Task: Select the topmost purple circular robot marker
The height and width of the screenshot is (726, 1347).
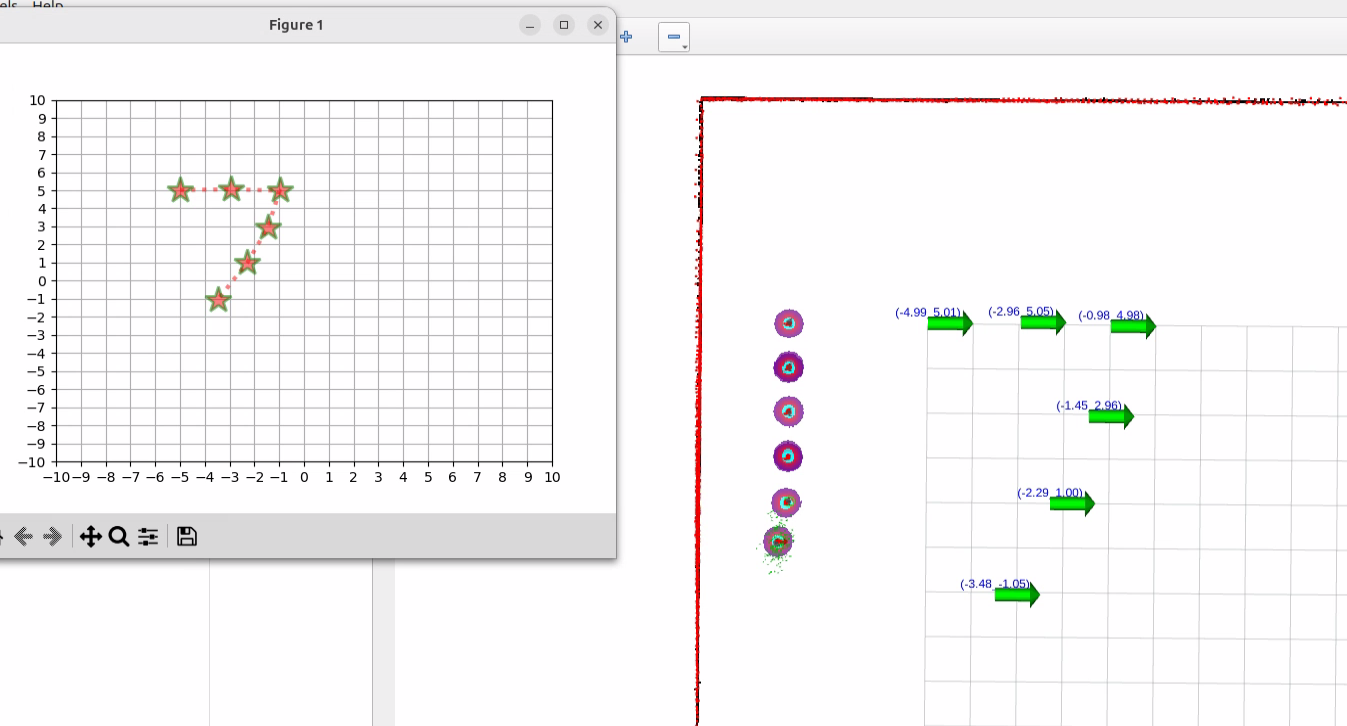Action: pyautogui.click(x=789, y=323)
